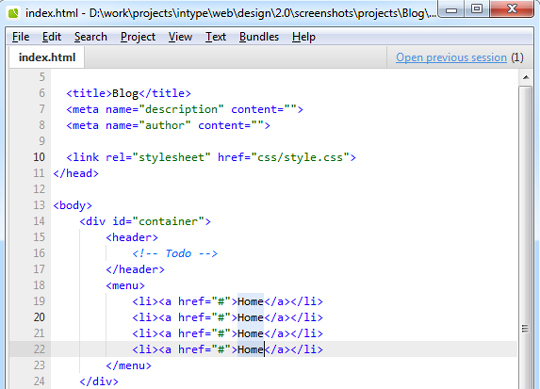This screenshot has height=389, width=540.
Task: Open the Project menu
Action: click(x=138, y=37)
